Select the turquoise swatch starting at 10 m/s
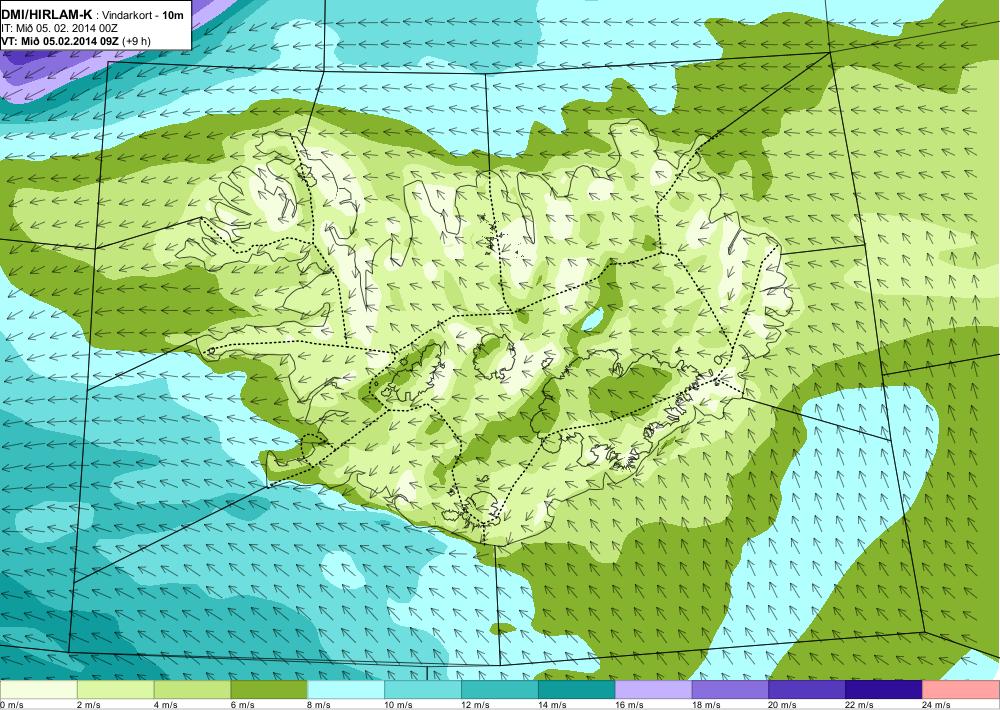The height and width of the screenshot is (710, 1000). point(423,690)
